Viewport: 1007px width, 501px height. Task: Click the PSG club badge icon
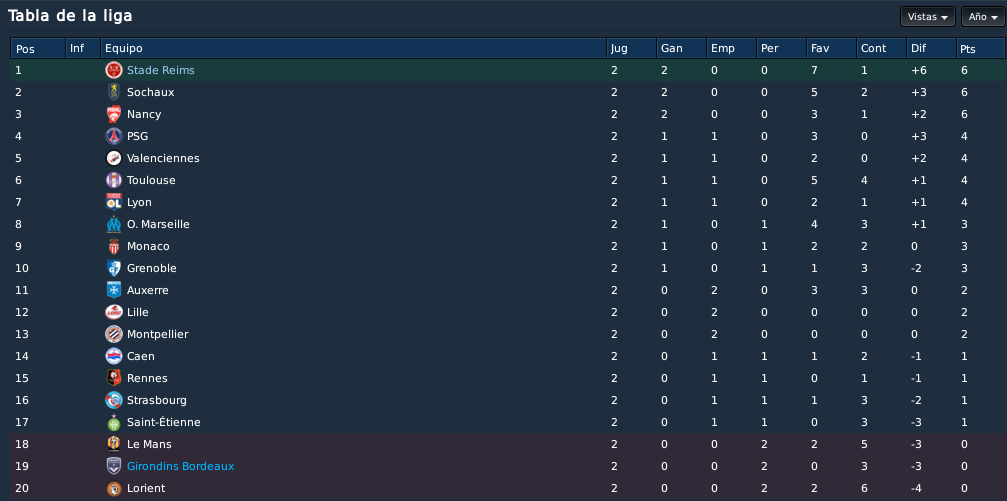114,136
